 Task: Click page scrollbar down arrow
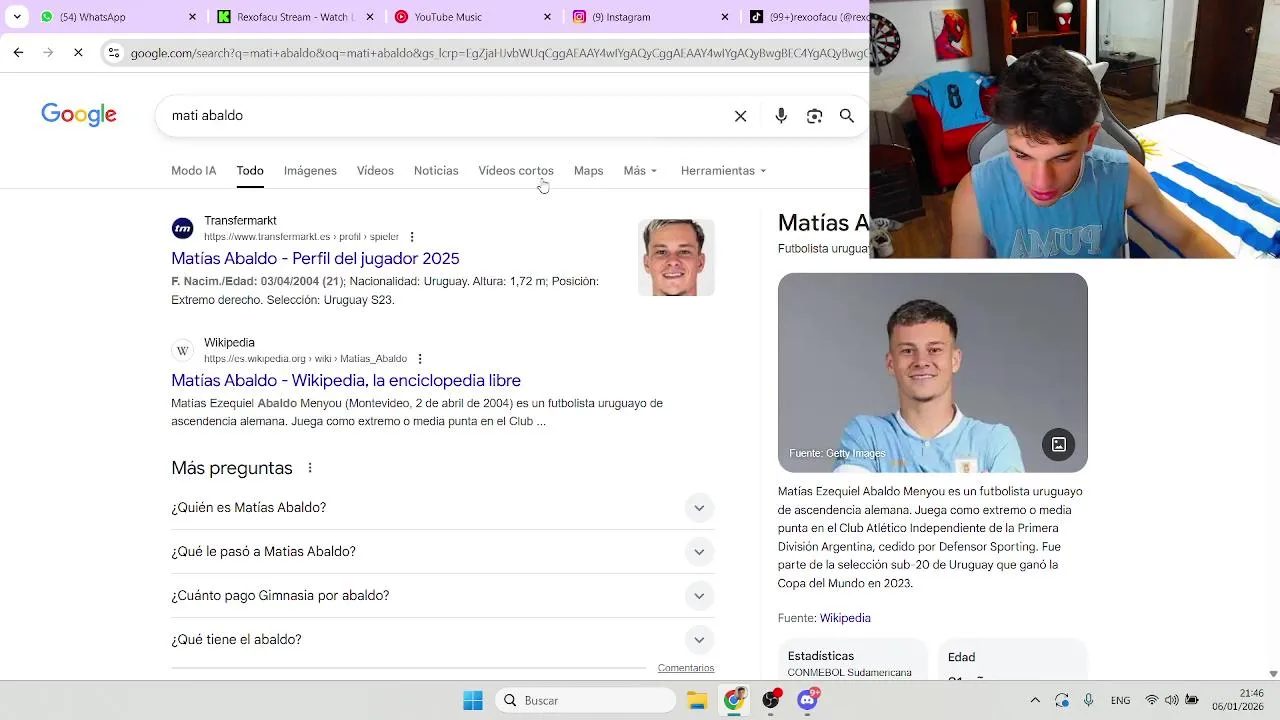1273,674
